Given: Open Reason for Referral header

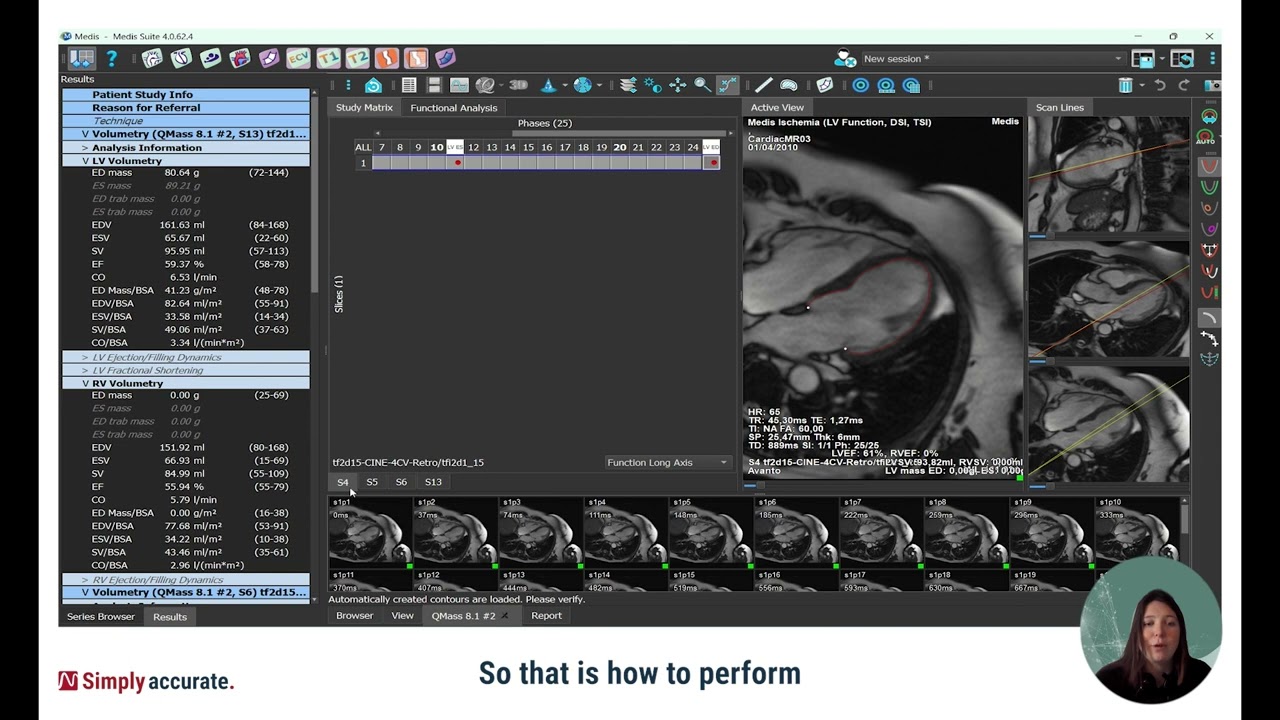Looking at the screenshot, I should click(186, 108).
